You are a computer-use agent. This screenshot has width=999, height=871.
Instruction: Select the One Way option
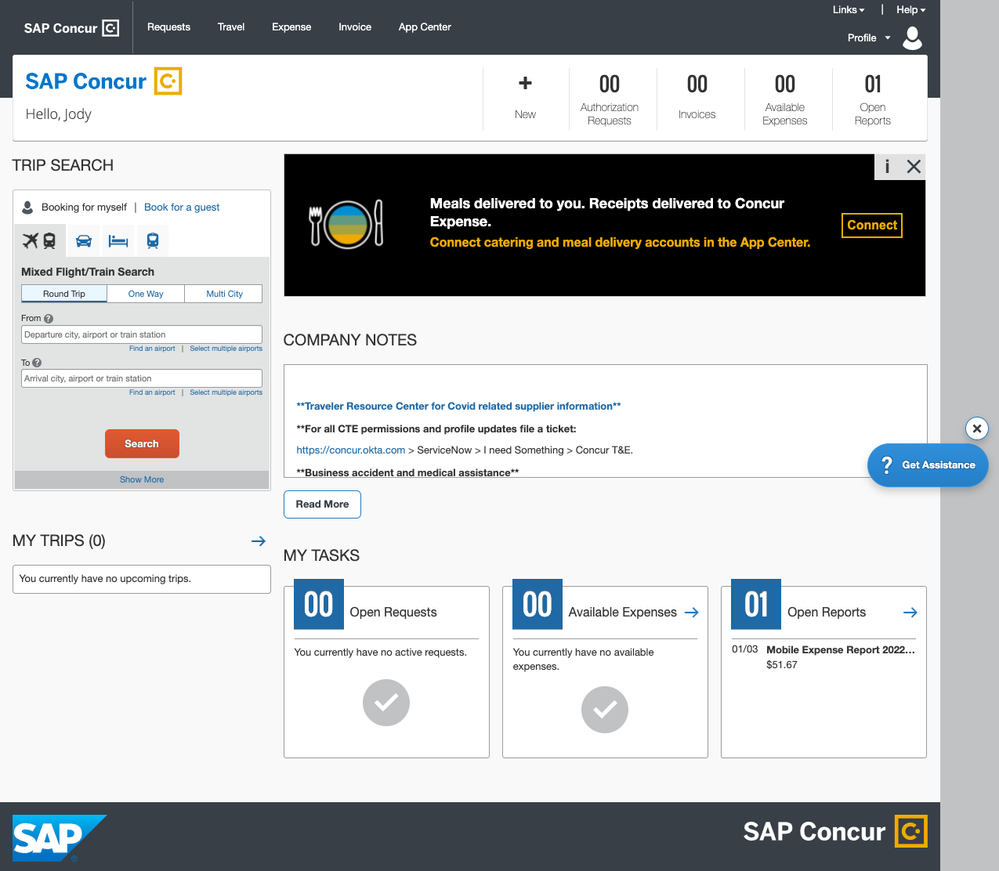coord(146,294)
